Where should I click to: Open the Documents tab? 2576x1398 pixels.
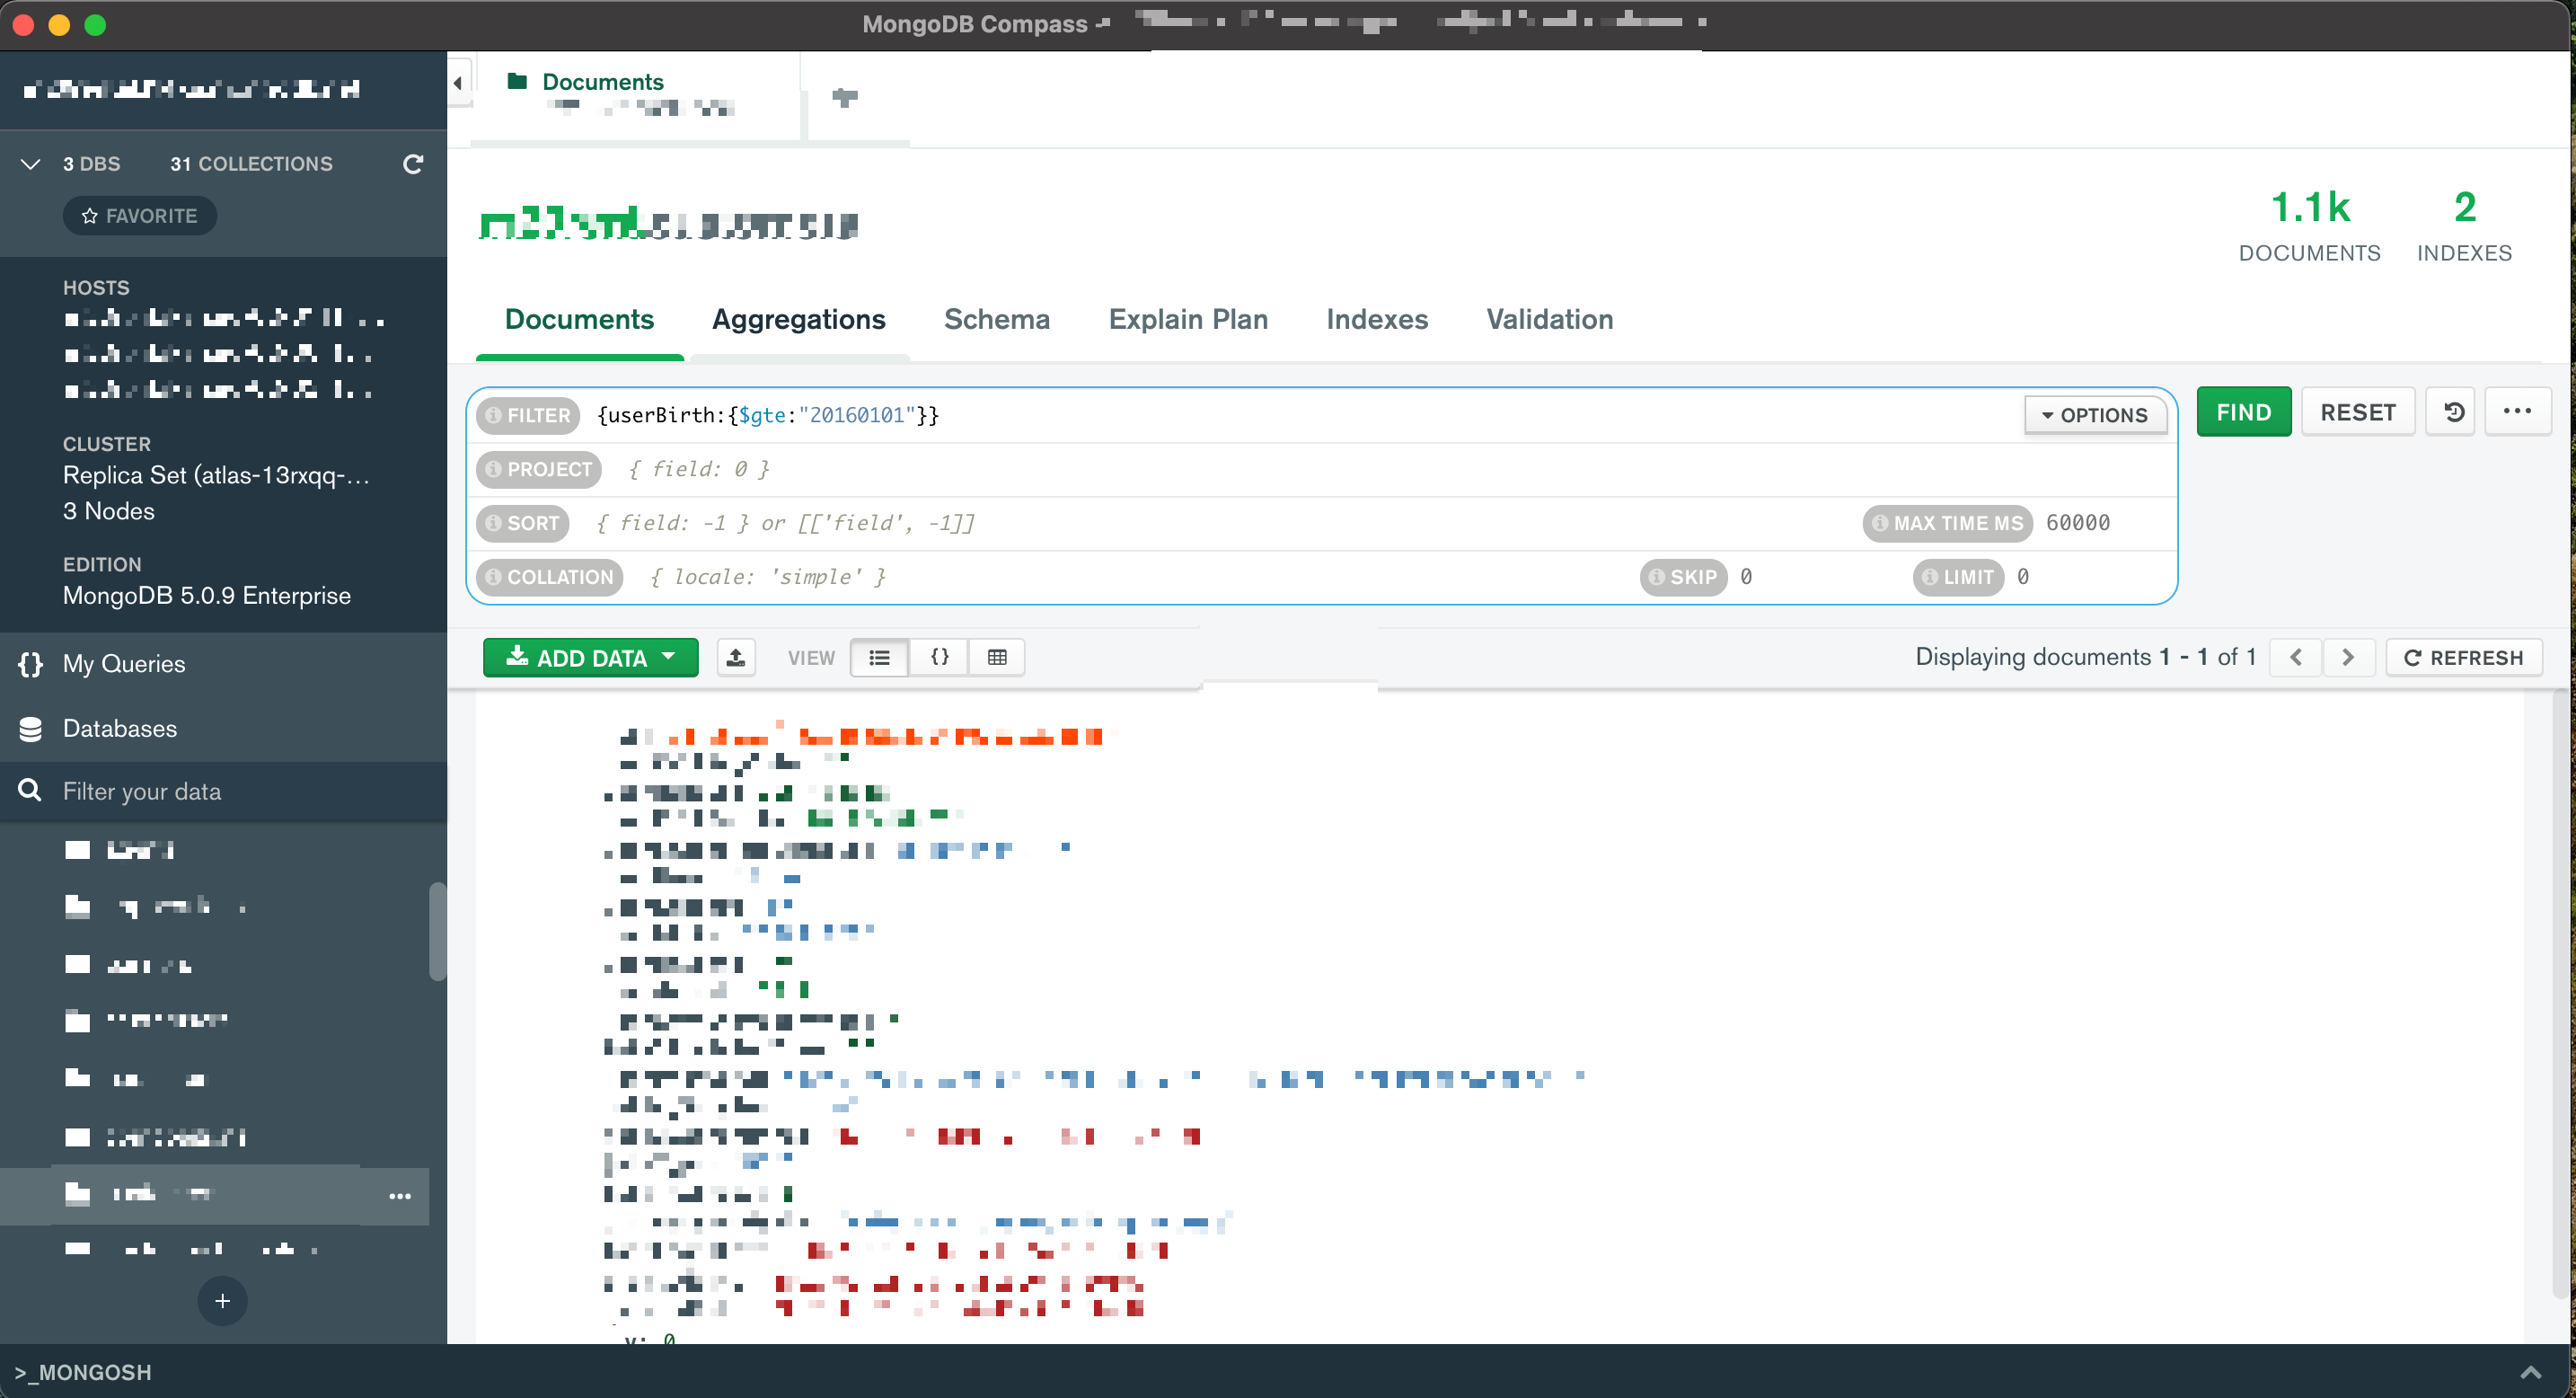579,319
